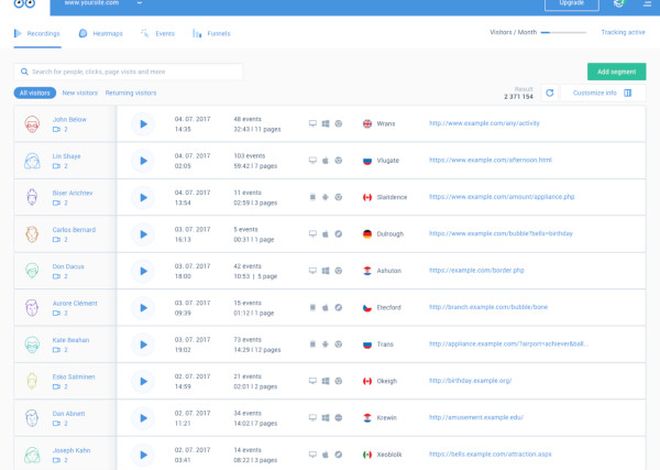Refresh the results list
The image size is (660, 470).
click(550, 93)
